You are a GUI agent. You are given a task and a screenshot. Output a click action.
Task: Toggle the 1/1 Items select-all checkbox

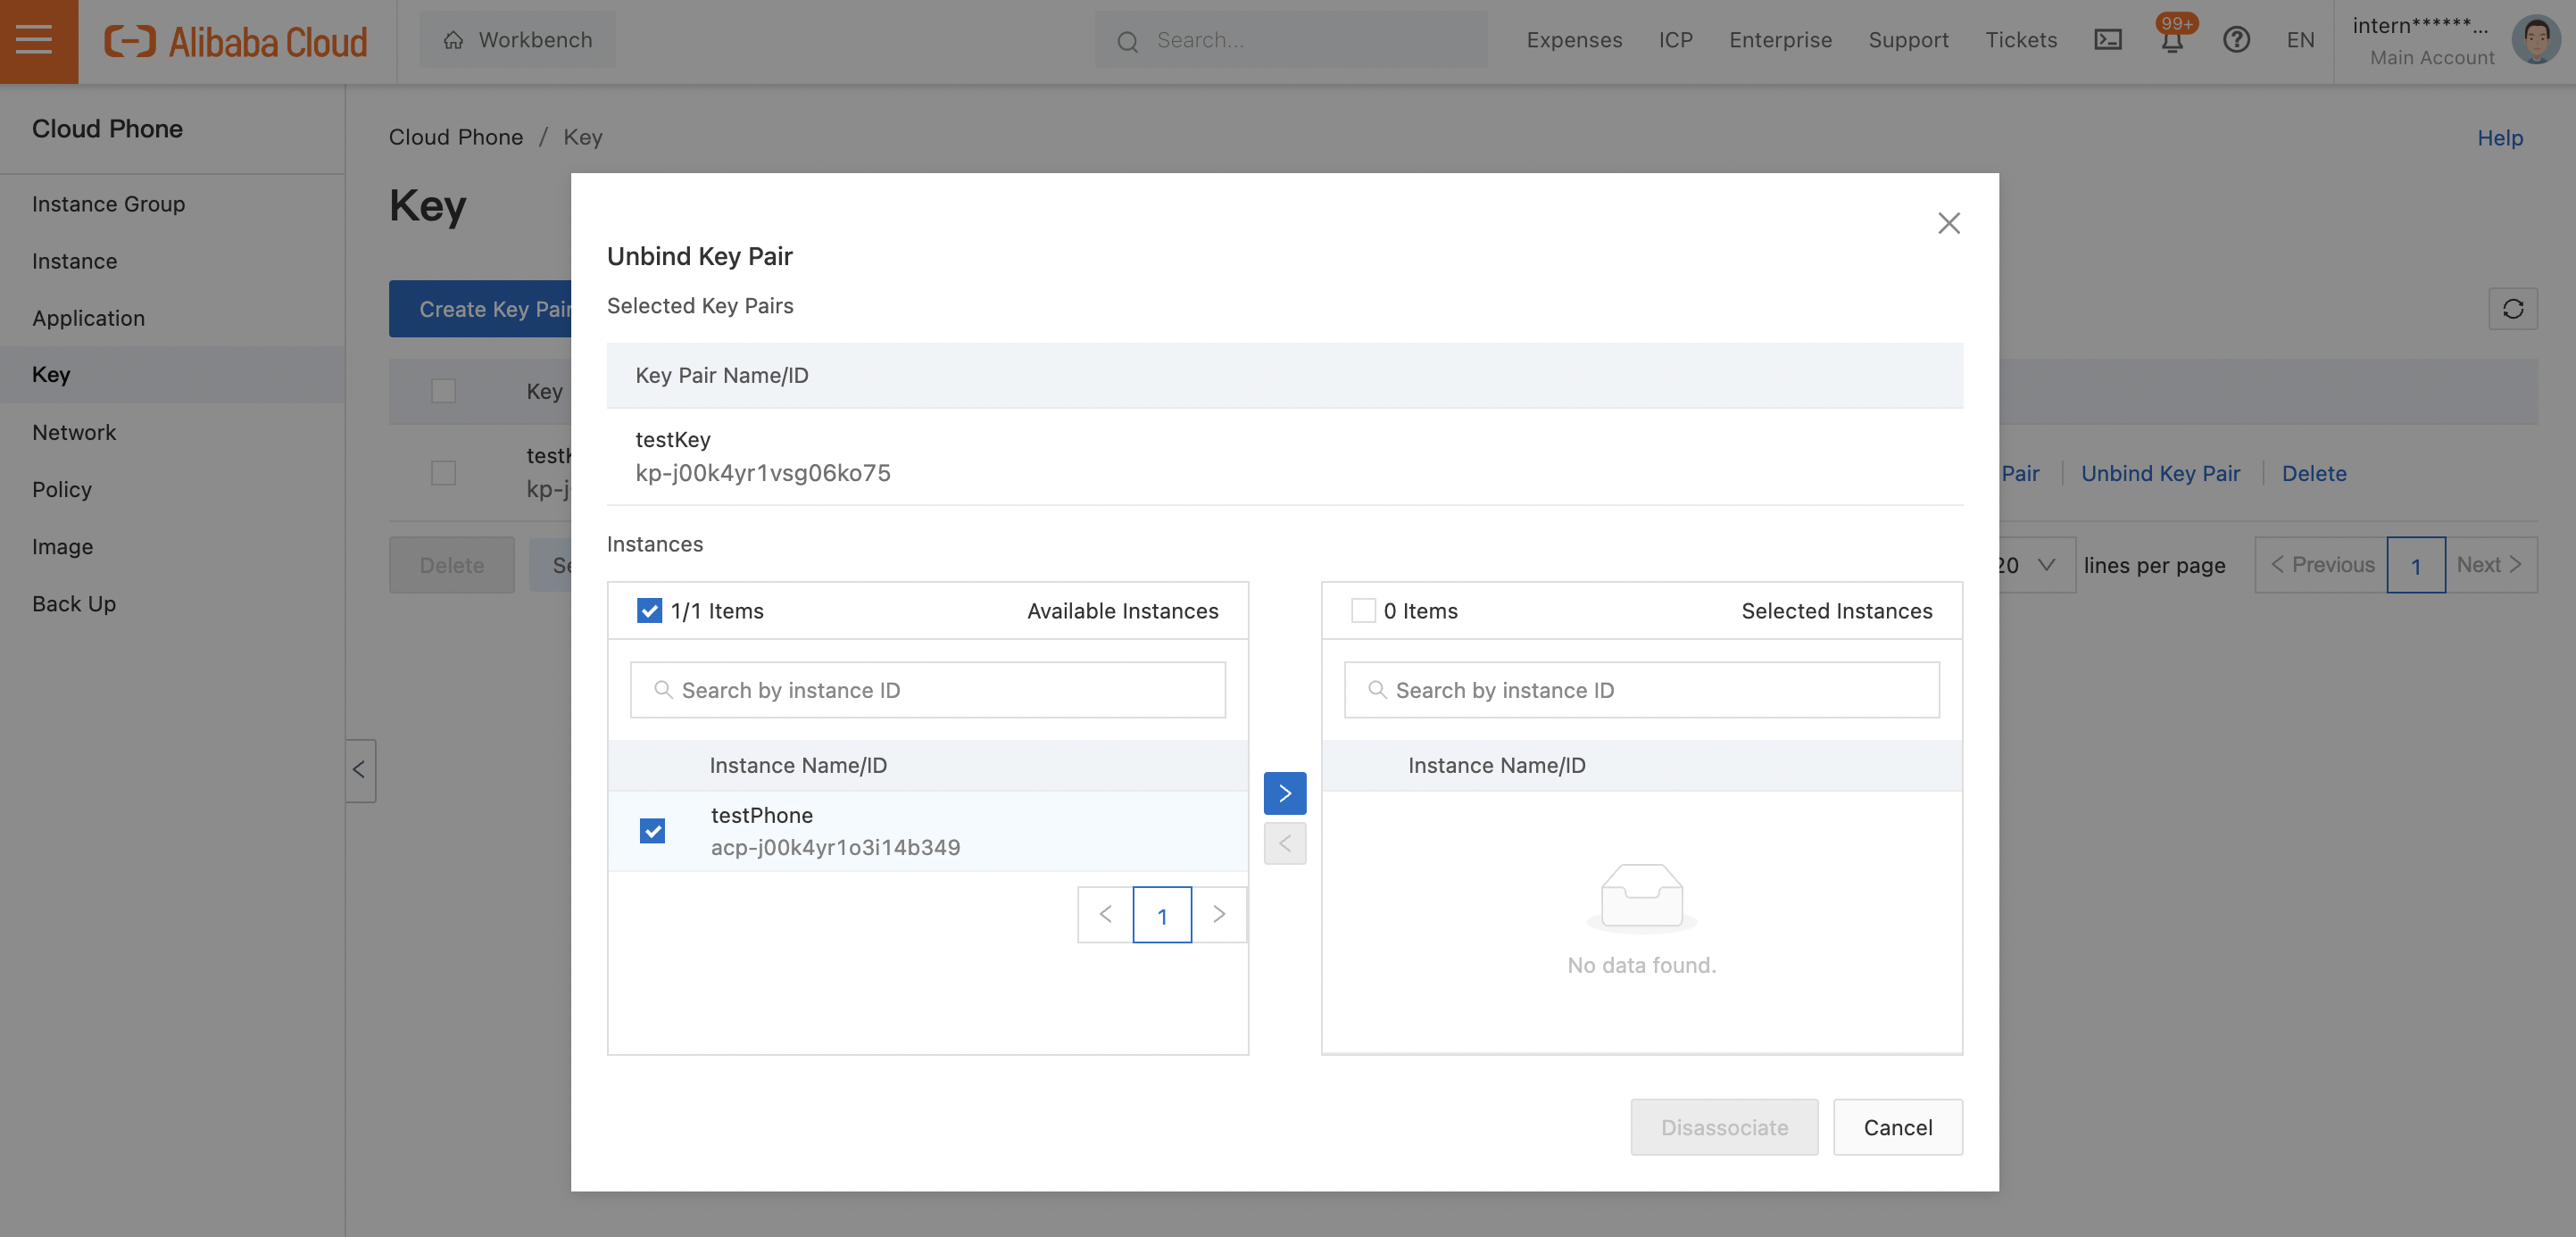pos(649,610)
